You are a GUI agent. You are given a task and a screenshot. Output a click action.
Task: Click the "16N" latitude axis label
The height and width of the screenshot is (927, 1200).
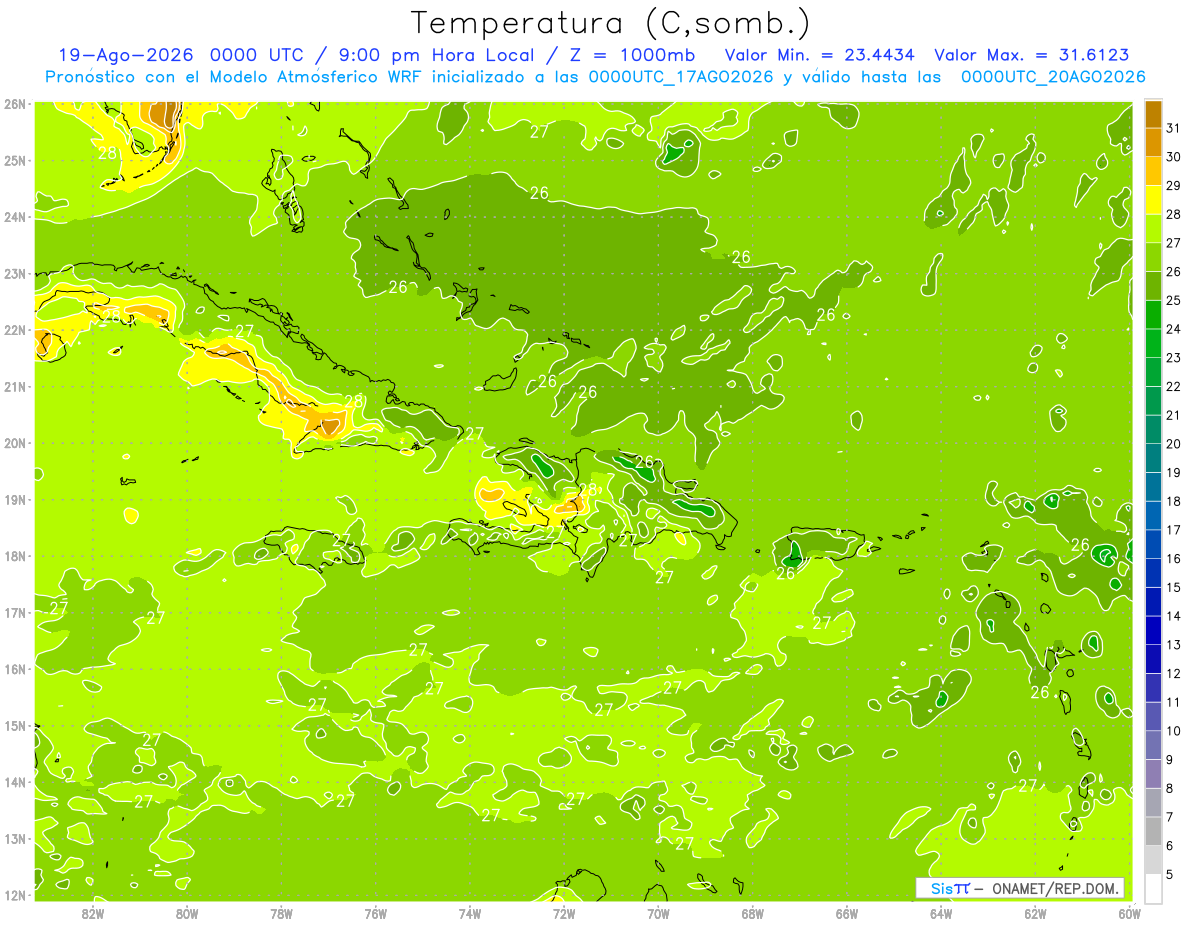[15, 669]
